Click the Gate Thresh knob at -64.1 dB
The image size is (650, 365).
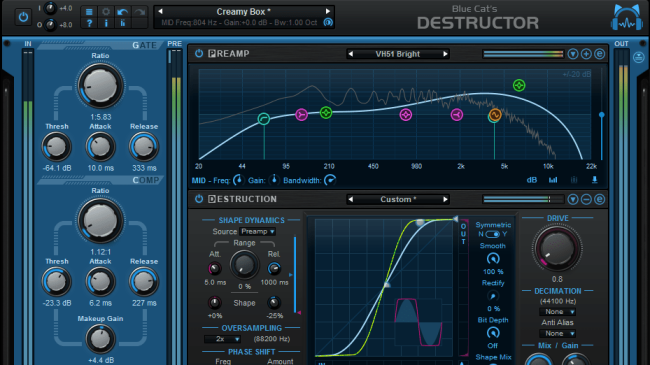(x=56, y=146)
